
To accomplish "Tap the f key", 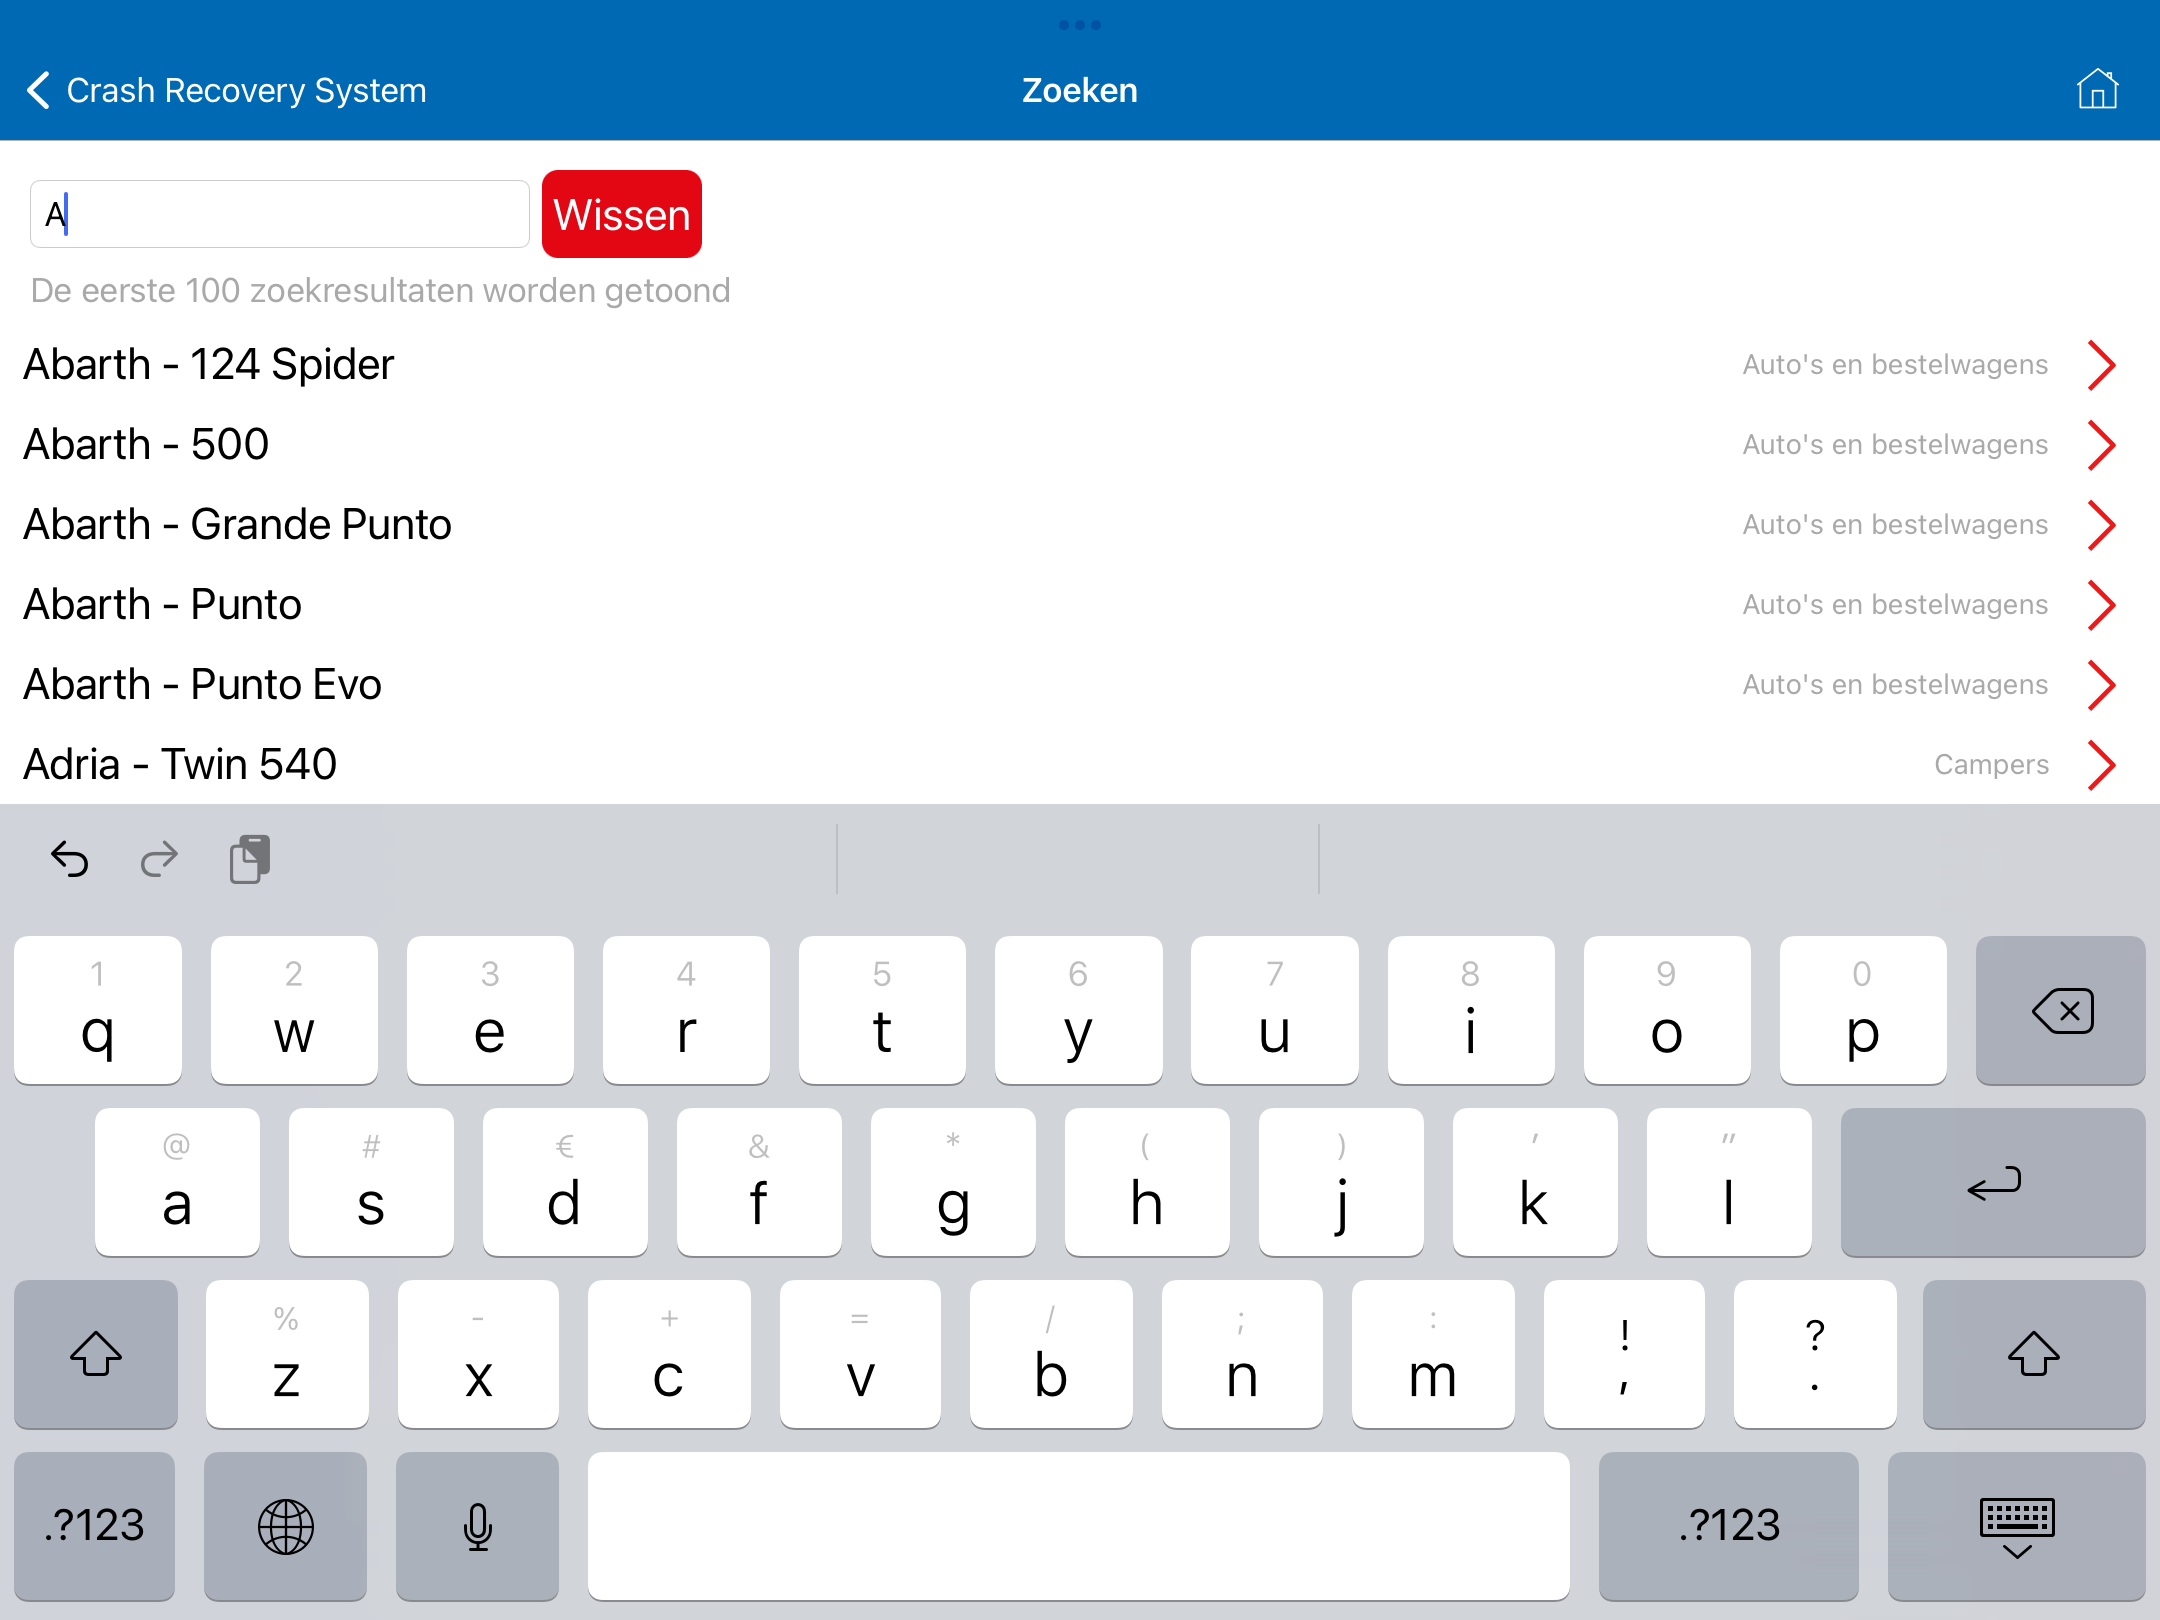I will click(759, 1182).
